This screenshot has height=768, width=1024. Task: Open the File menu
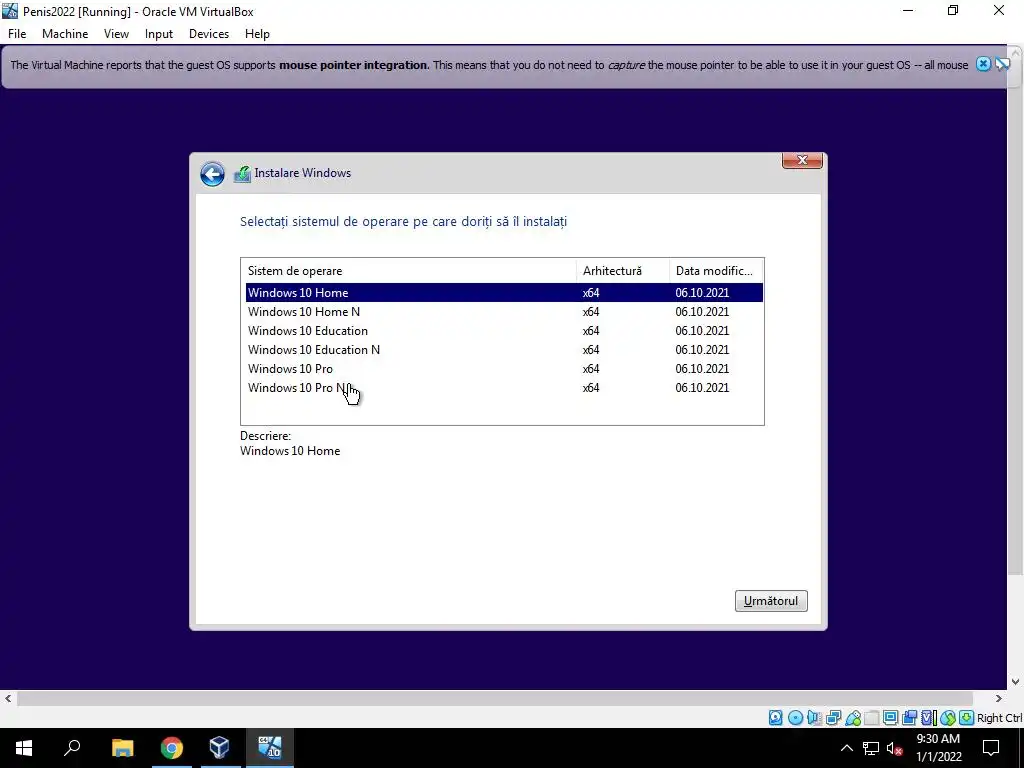[x=17, y=34]
